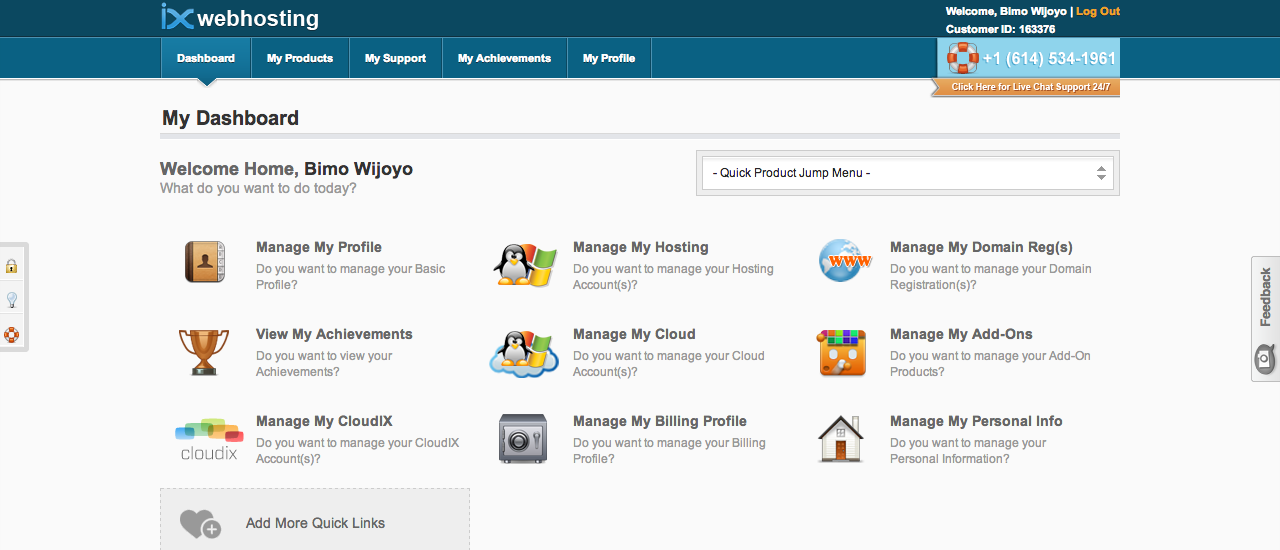Click the Welcome Home, Bimo Wijoyo heading
Viewport: 1280px width, 550px height.
[x=286, y=169]
